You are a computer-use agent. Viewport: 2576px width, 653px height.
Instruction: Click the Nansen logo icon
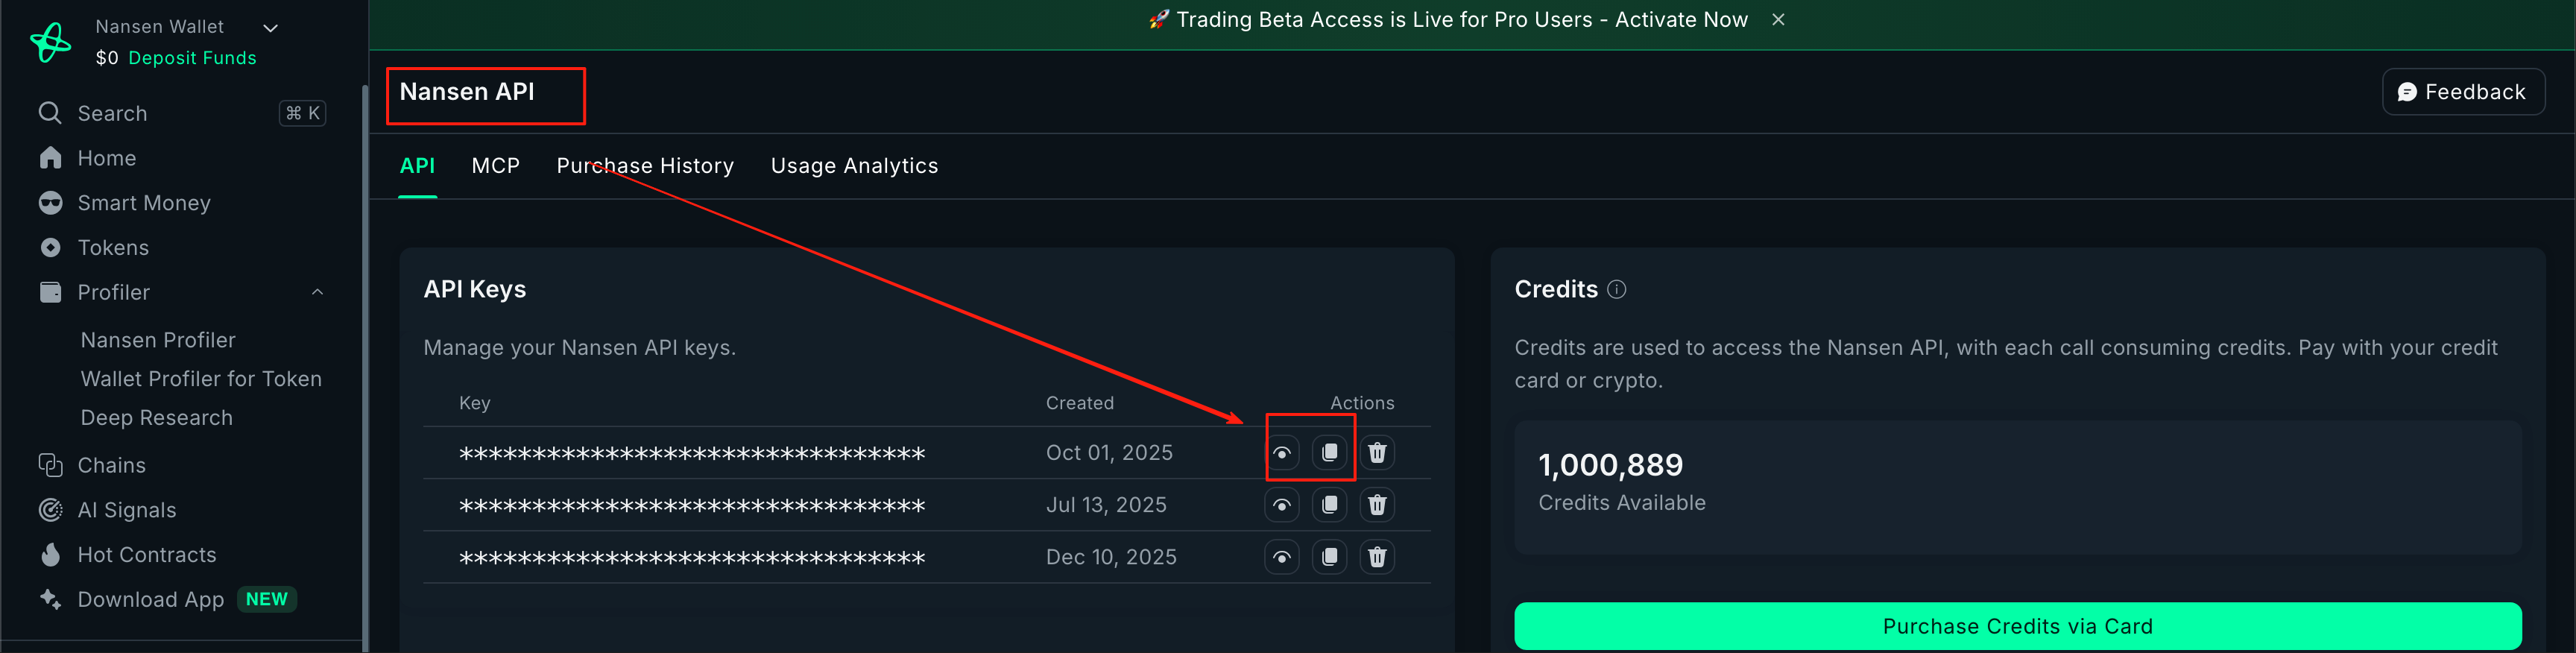point(51,42)
